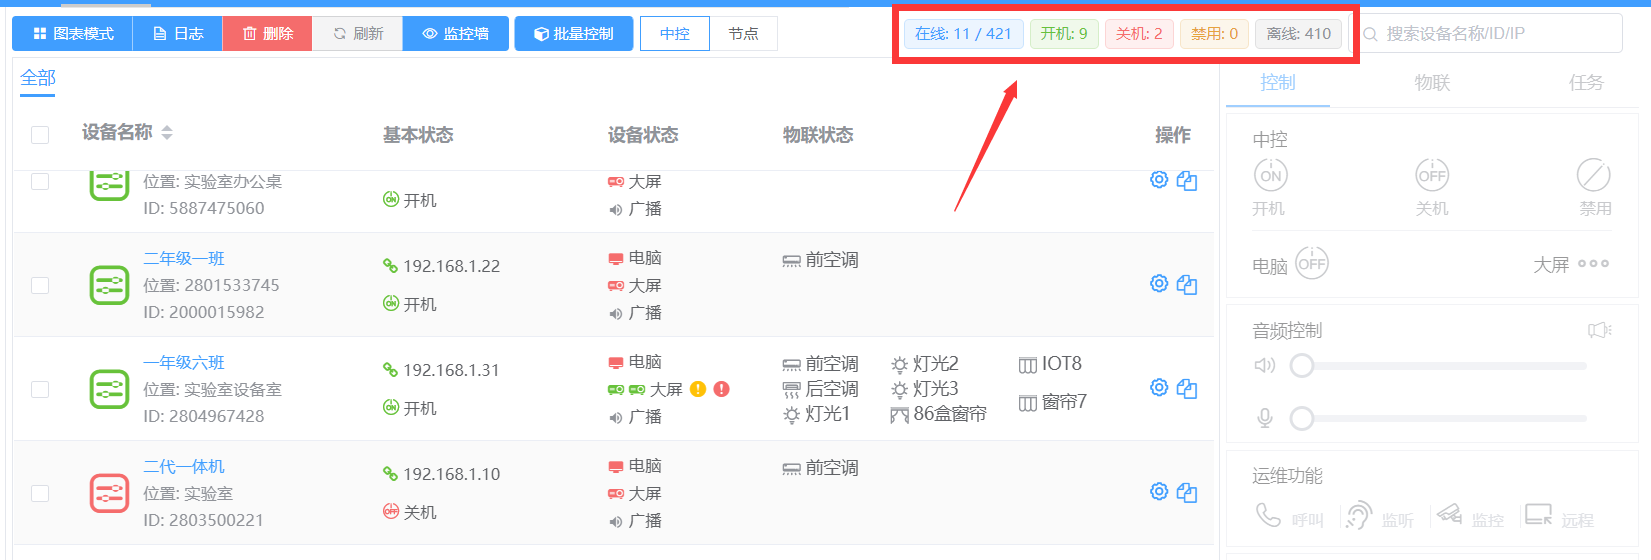Image resolution: width=1651 pixels, height=560 pixels.
Task: Click the 监听 listen icon
Action: click(x=1358, y=516)
